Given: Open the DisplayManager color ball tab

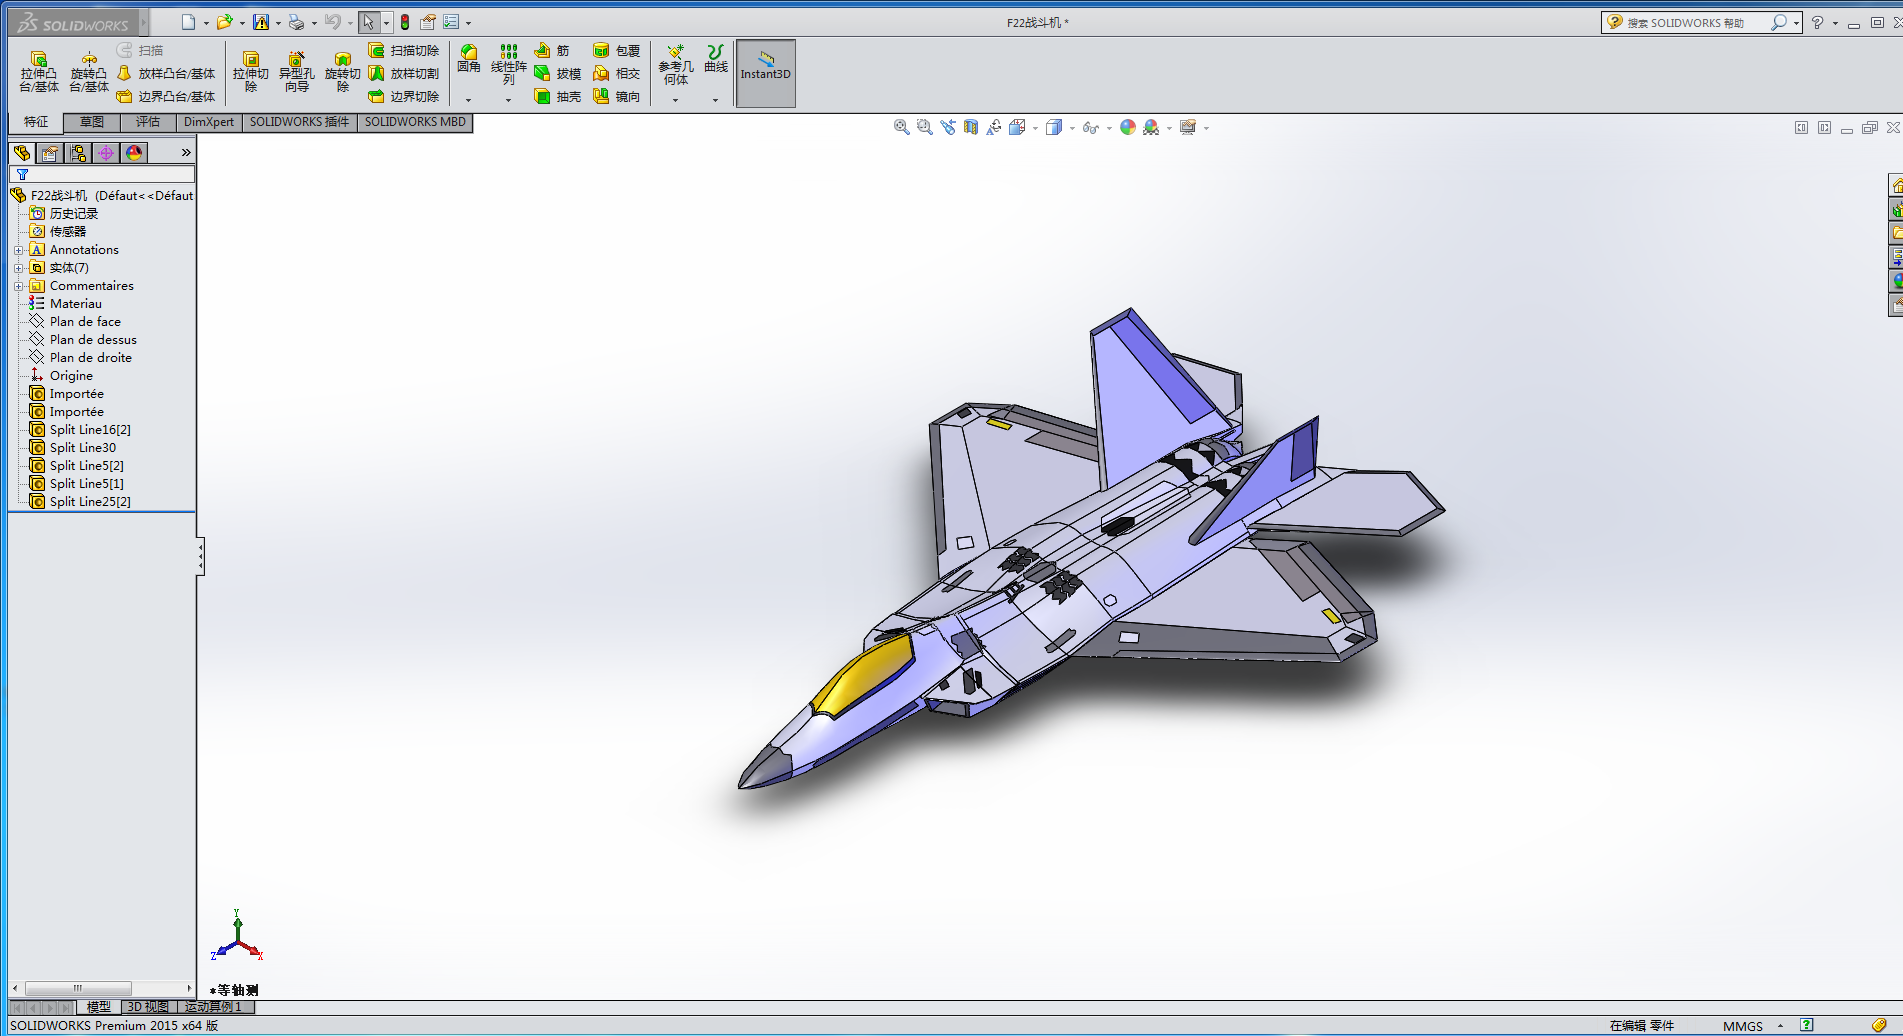Looking at the screenshot, I should 134,152.
